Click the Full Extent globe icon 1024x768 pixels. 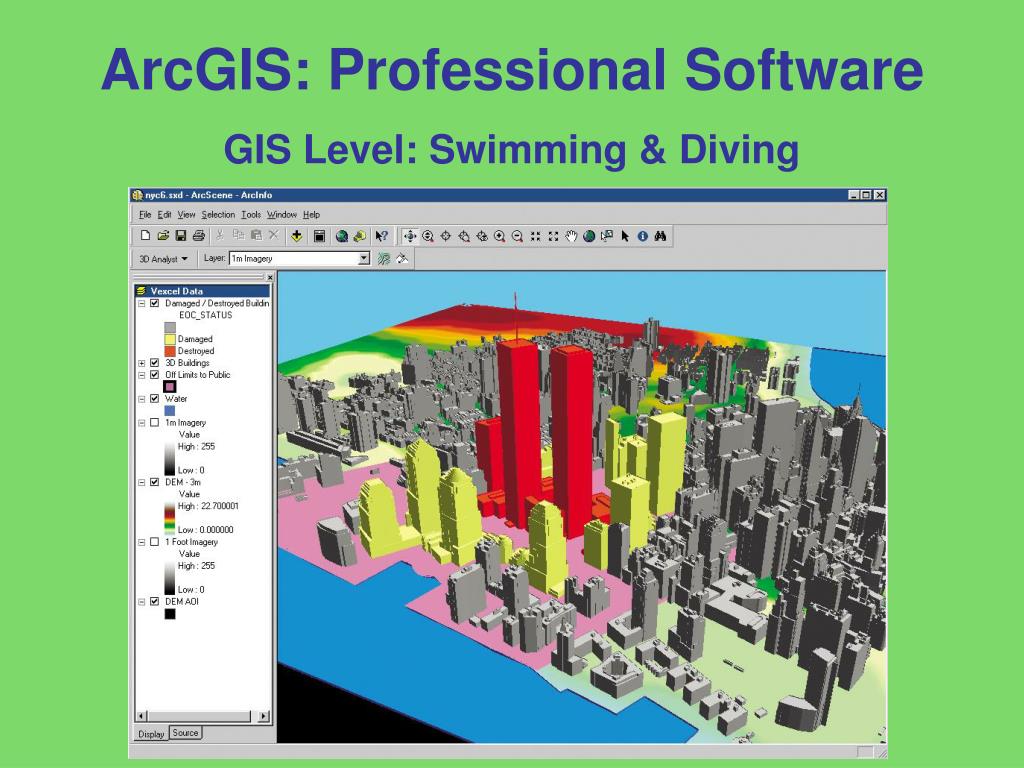[589, 236]
